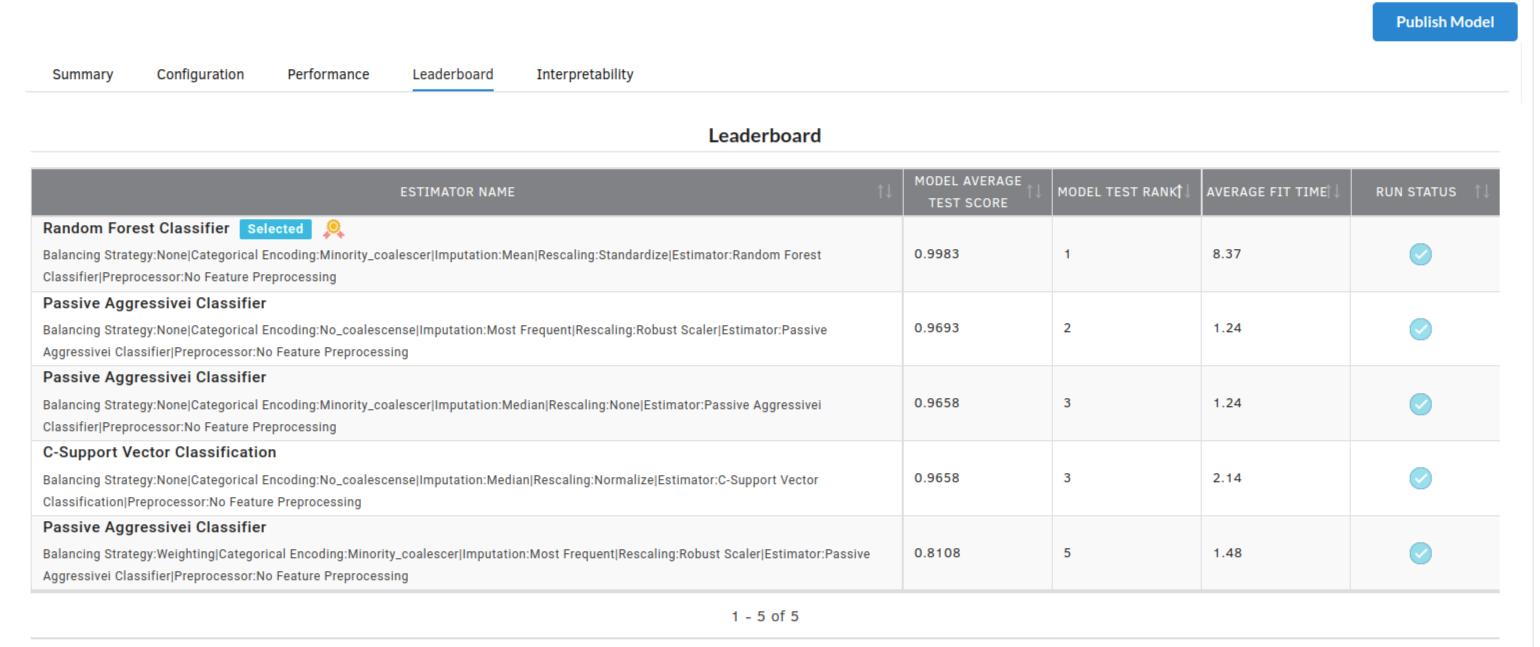Viewport: 1540px width, 647px height.
Task: Click the 1.48 average fit time value
Action: coord(1227,553)
